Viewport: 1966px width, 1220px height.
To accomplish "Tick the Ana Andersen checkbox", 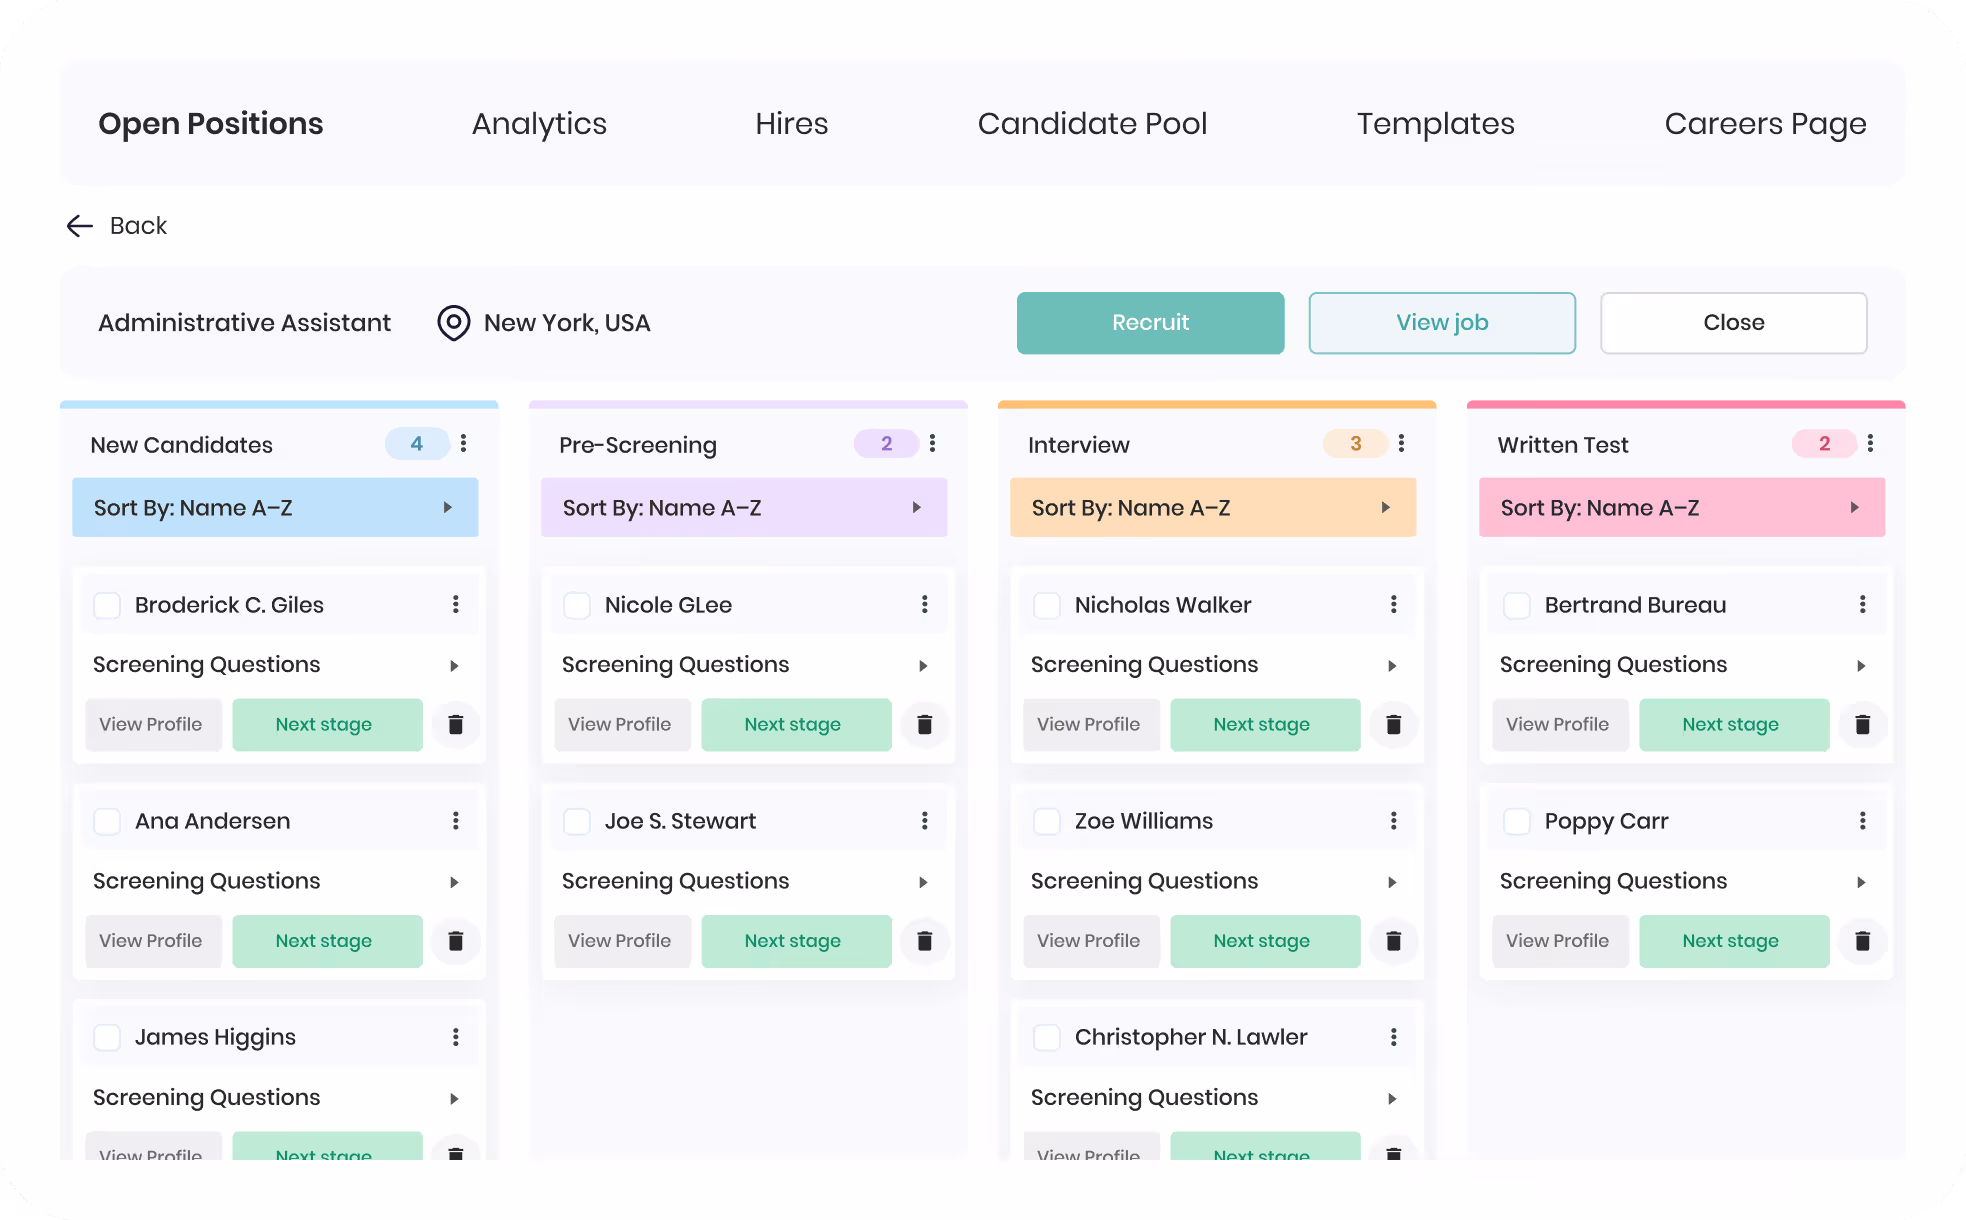I will point(107,821).
